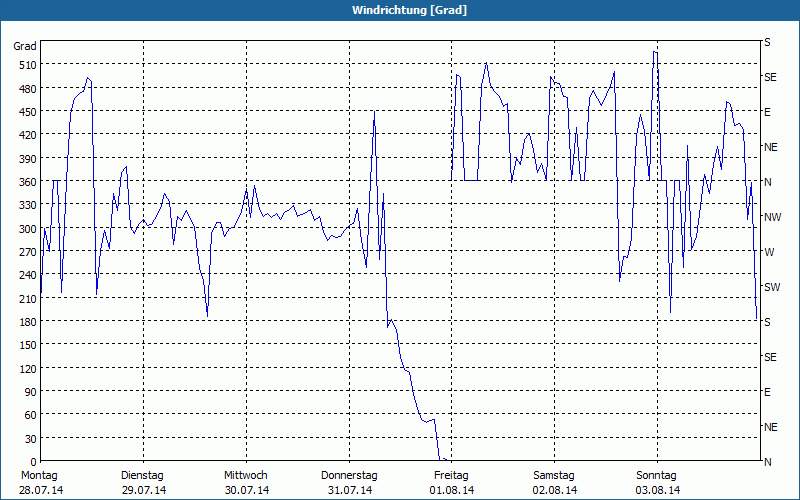Select the 270 value on the left axis
The image size is (800, 500).
click(x=28, y=252)
